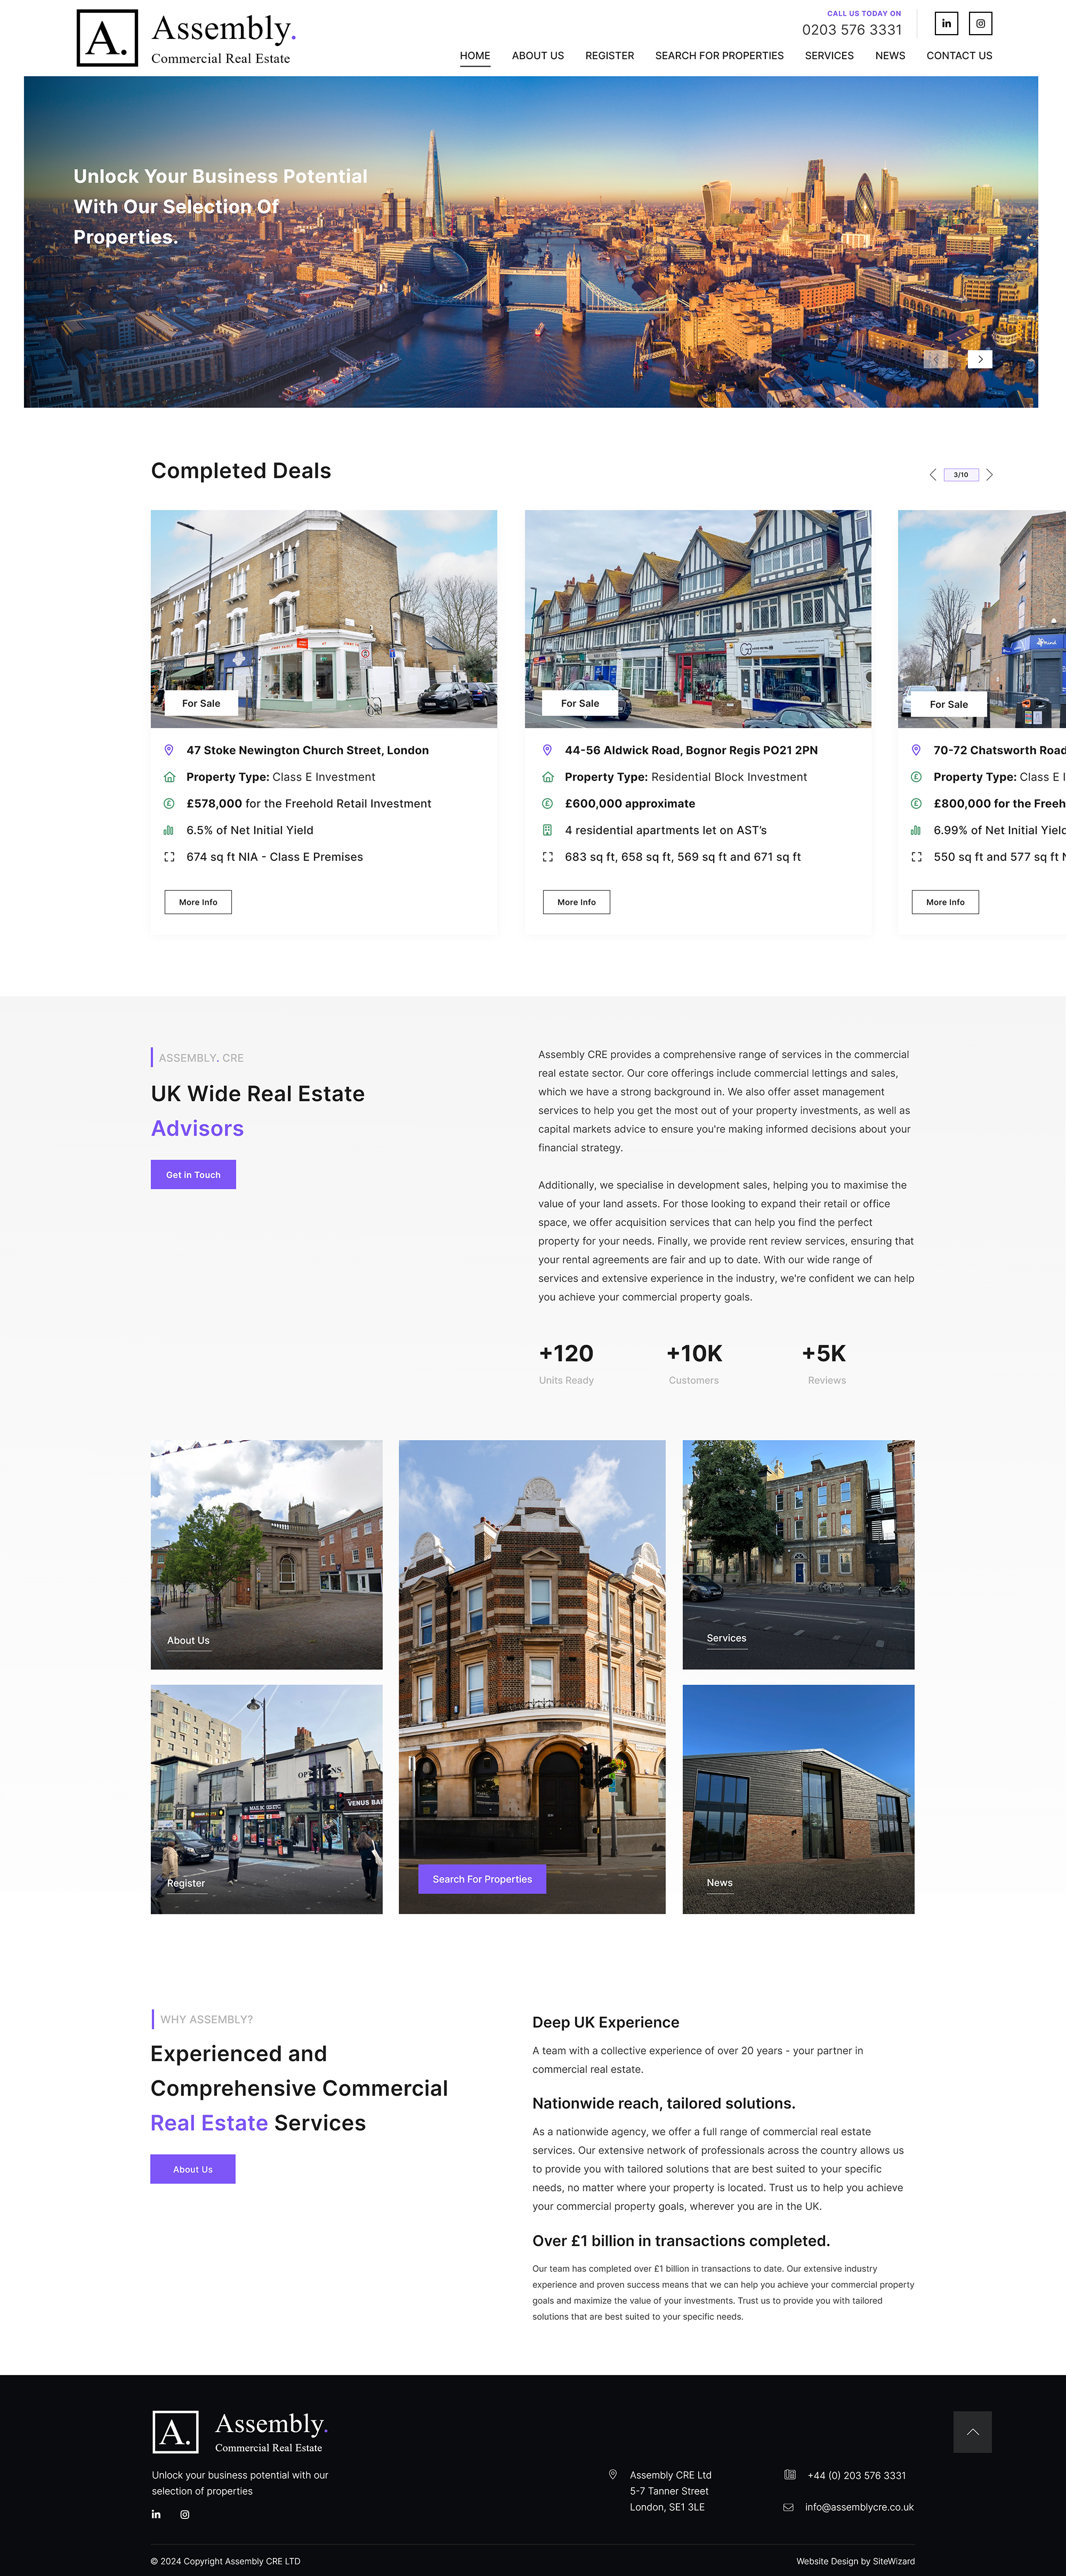
Task: Click the '5-7 Tanner Street' footer address
Action: pos(669,2491)
